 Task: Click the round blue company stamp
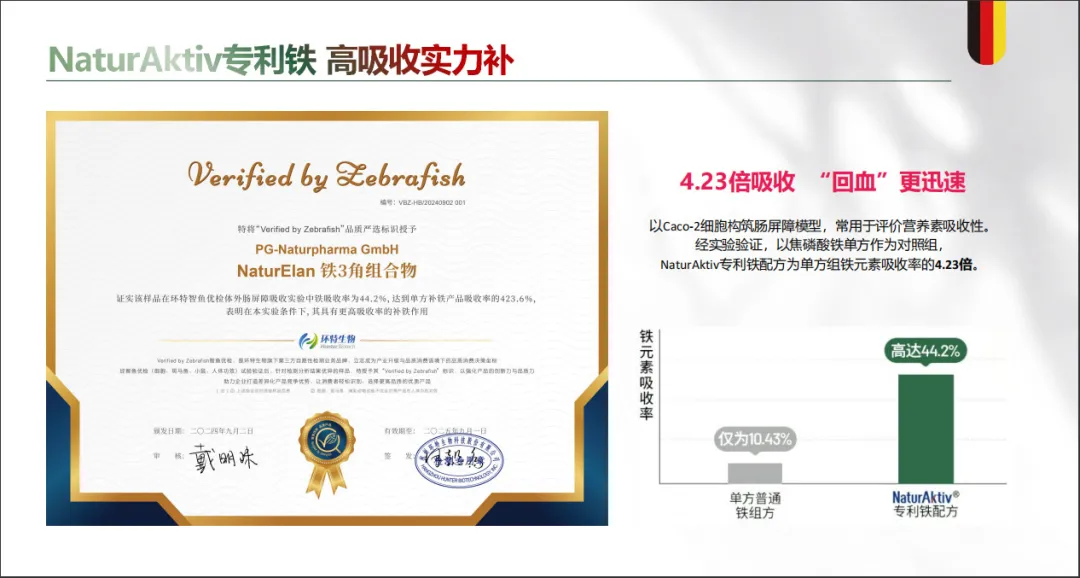[459, 462]
